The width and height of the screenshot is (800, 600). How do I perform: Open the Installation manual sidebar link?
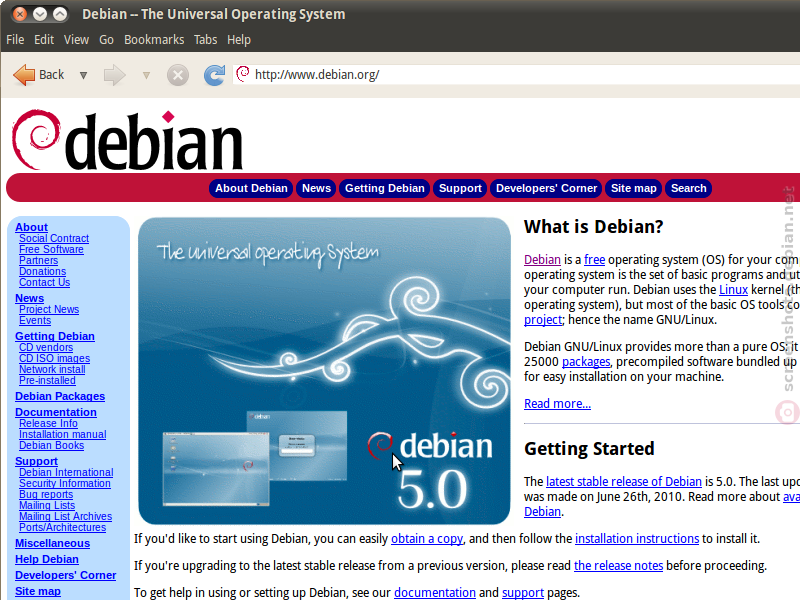click(x=63, y=434)
